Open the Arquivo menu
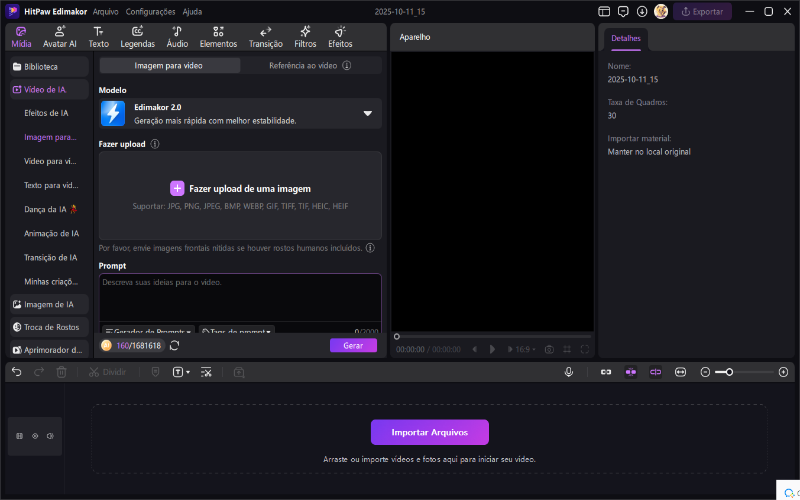Screen dimensions: 800x500 tap(106, 11)
